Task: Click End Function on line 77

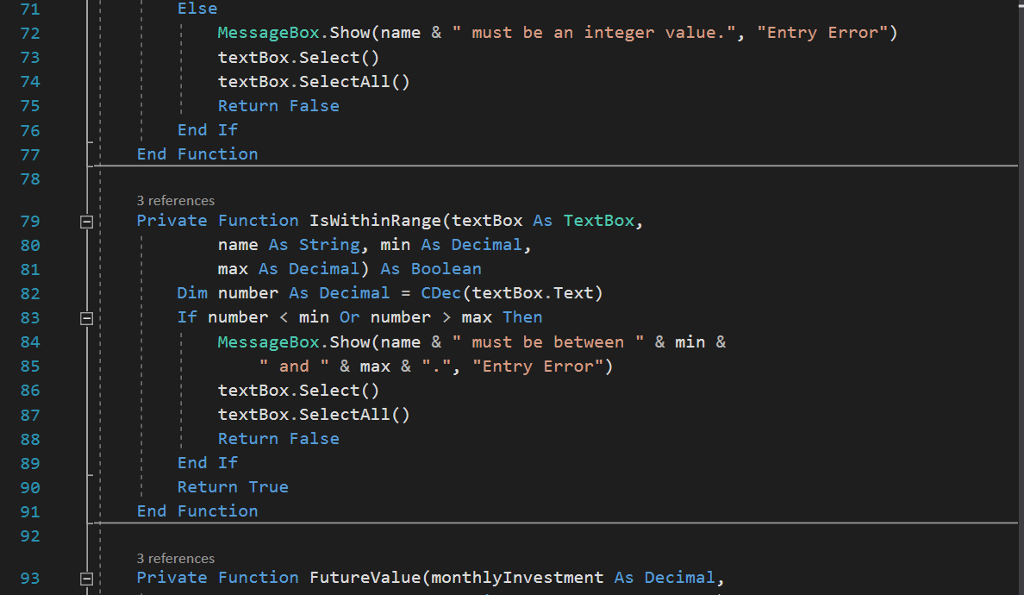Action: (x=197, y=154)
